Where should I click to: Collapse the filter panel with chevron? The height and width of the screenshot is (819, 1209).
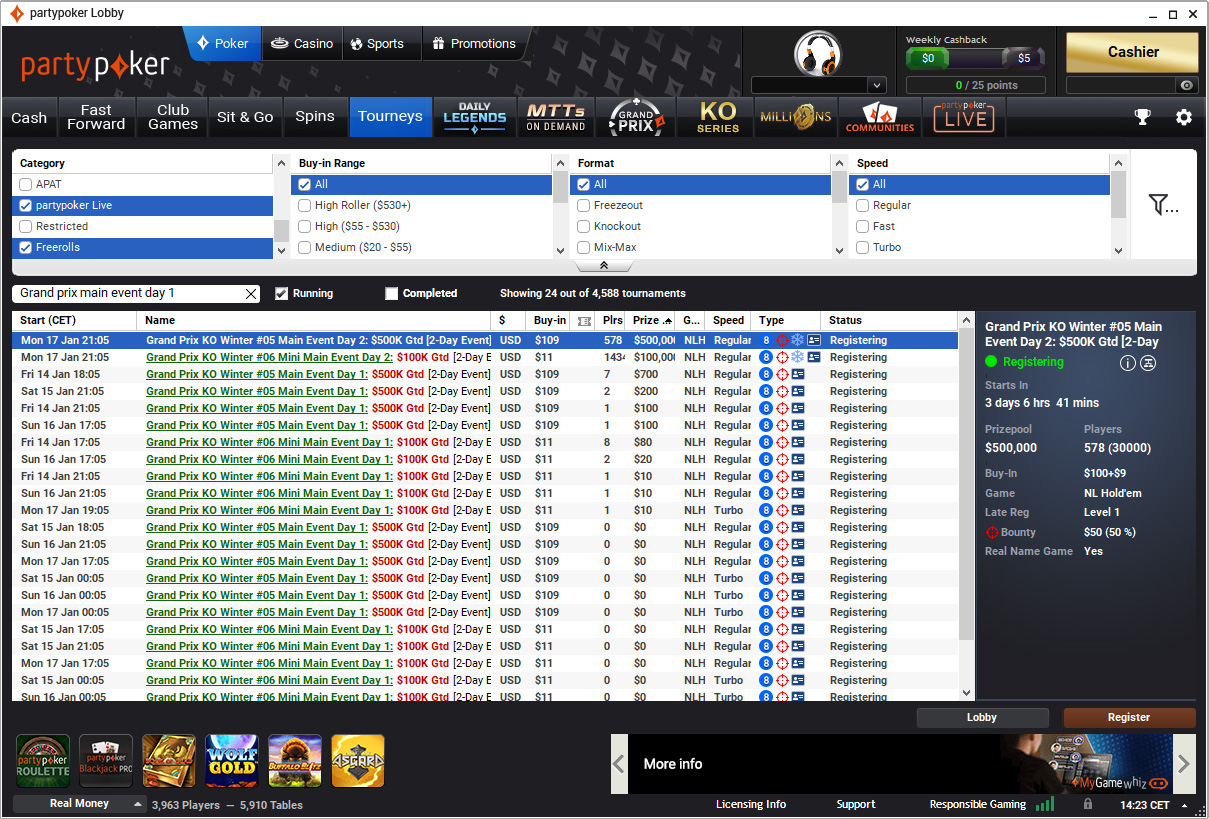pos(604,266)
